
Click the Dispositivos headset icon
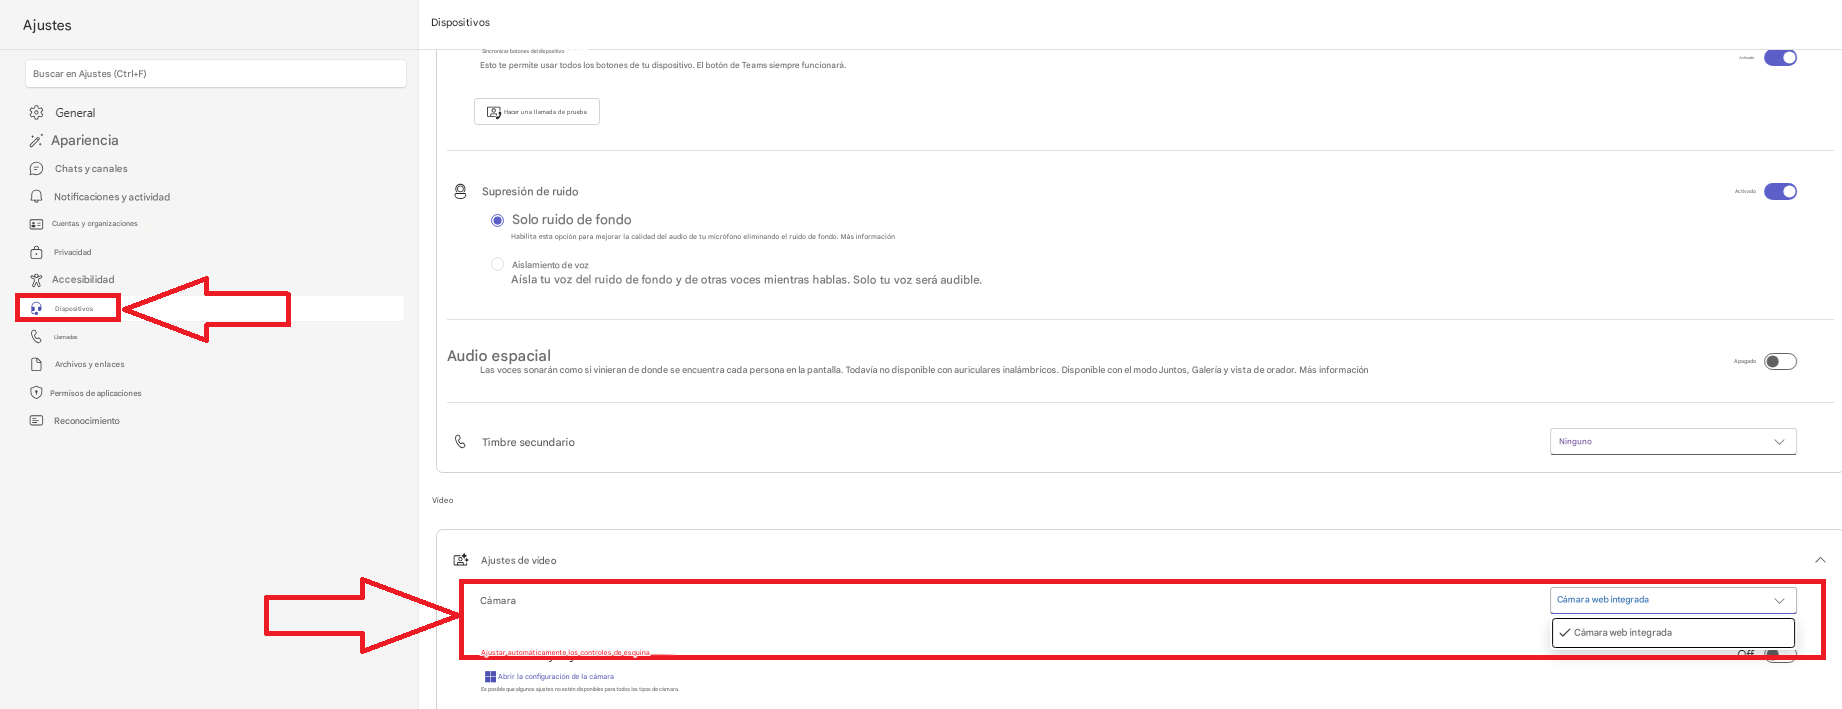tap(37, 309)
